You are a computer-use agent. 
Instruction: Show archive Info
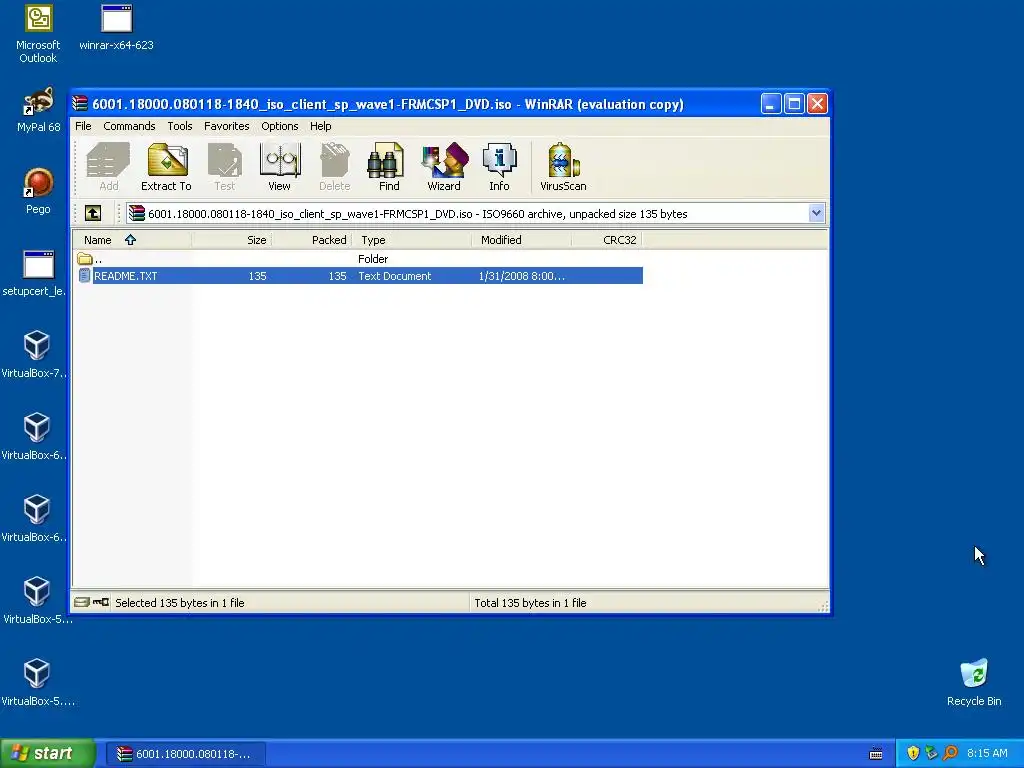500,167
